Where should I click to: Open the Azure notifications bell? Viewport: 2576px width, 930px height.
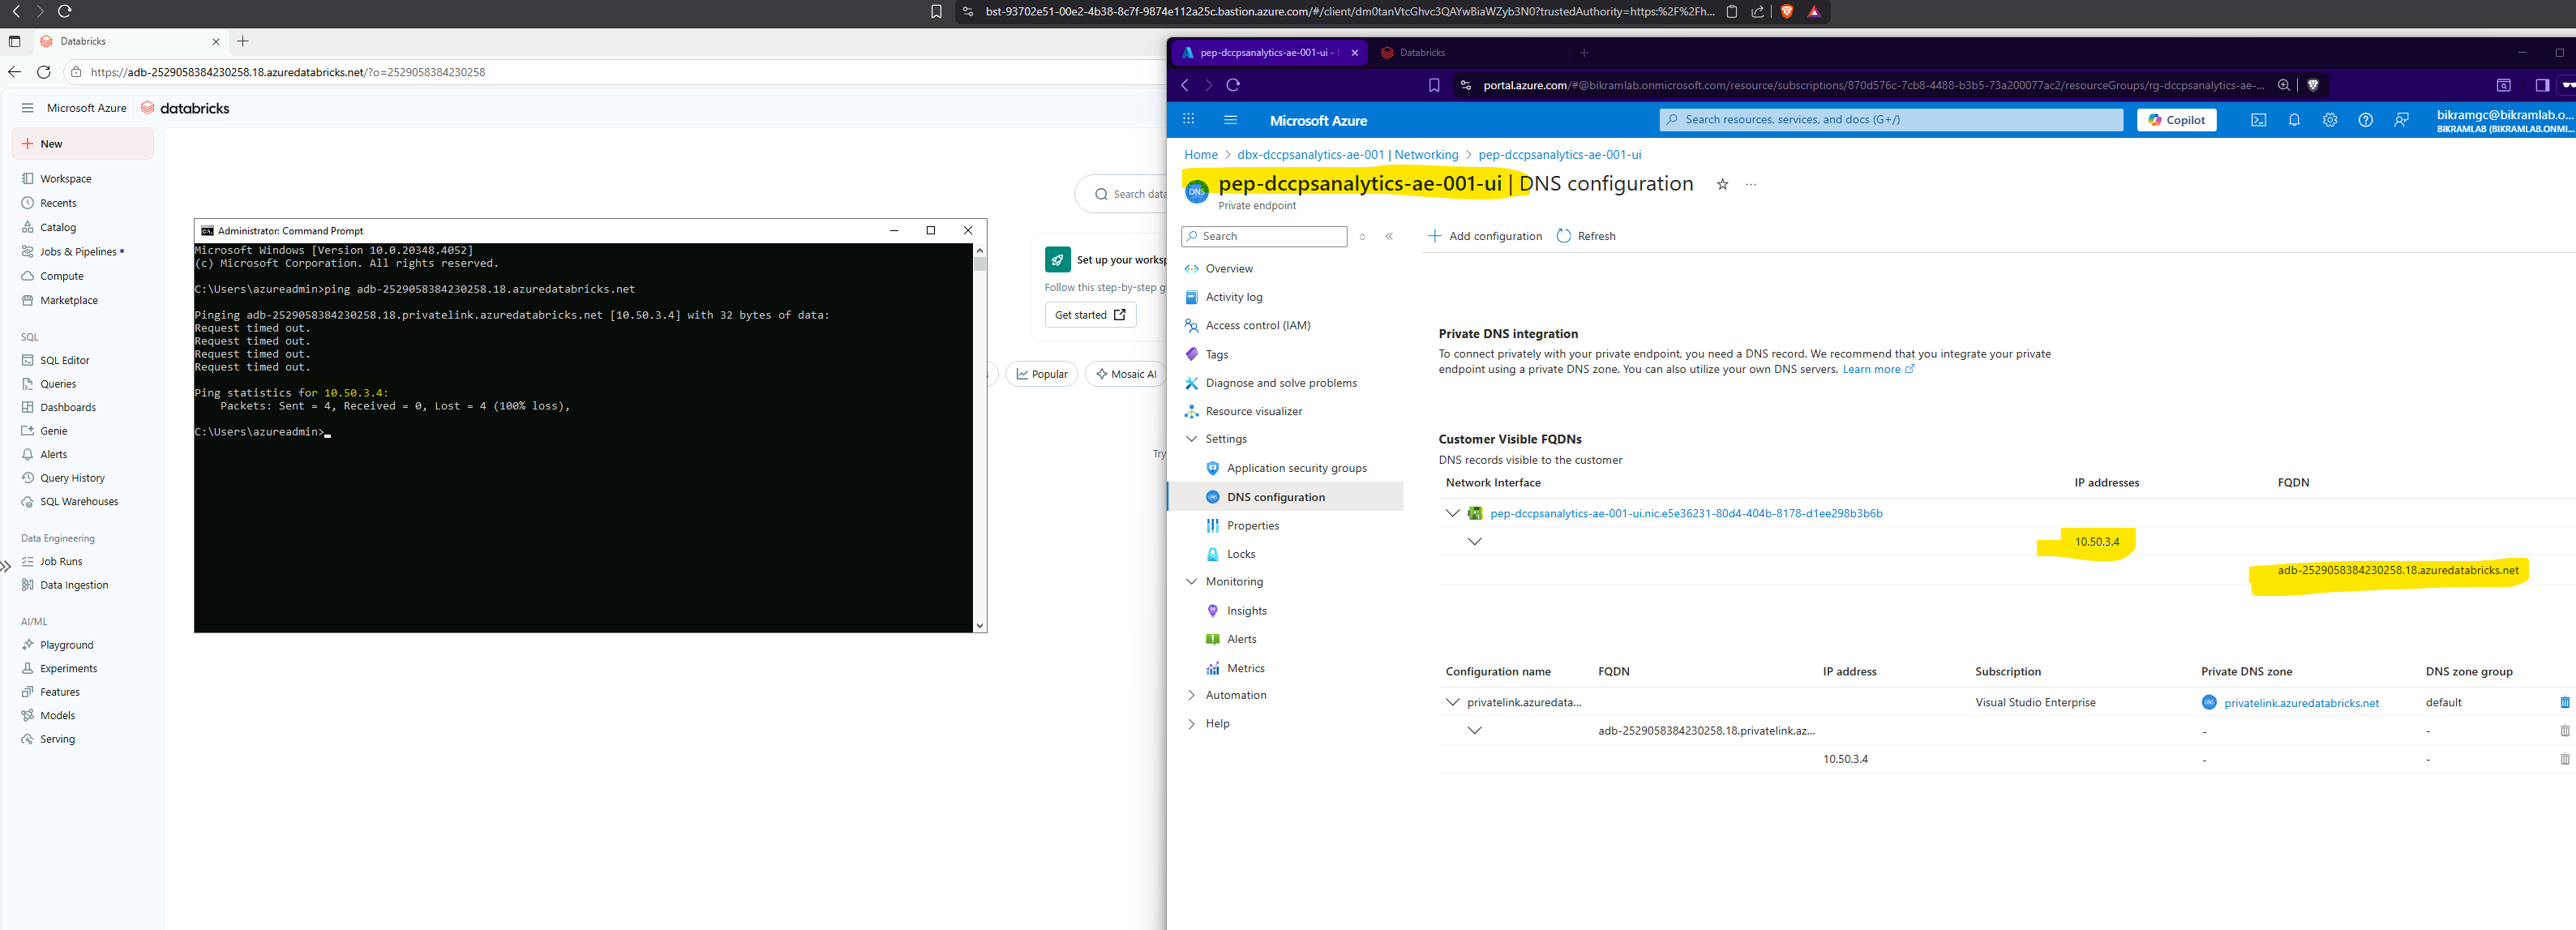pyautogui.click(x=2294, y=120)
